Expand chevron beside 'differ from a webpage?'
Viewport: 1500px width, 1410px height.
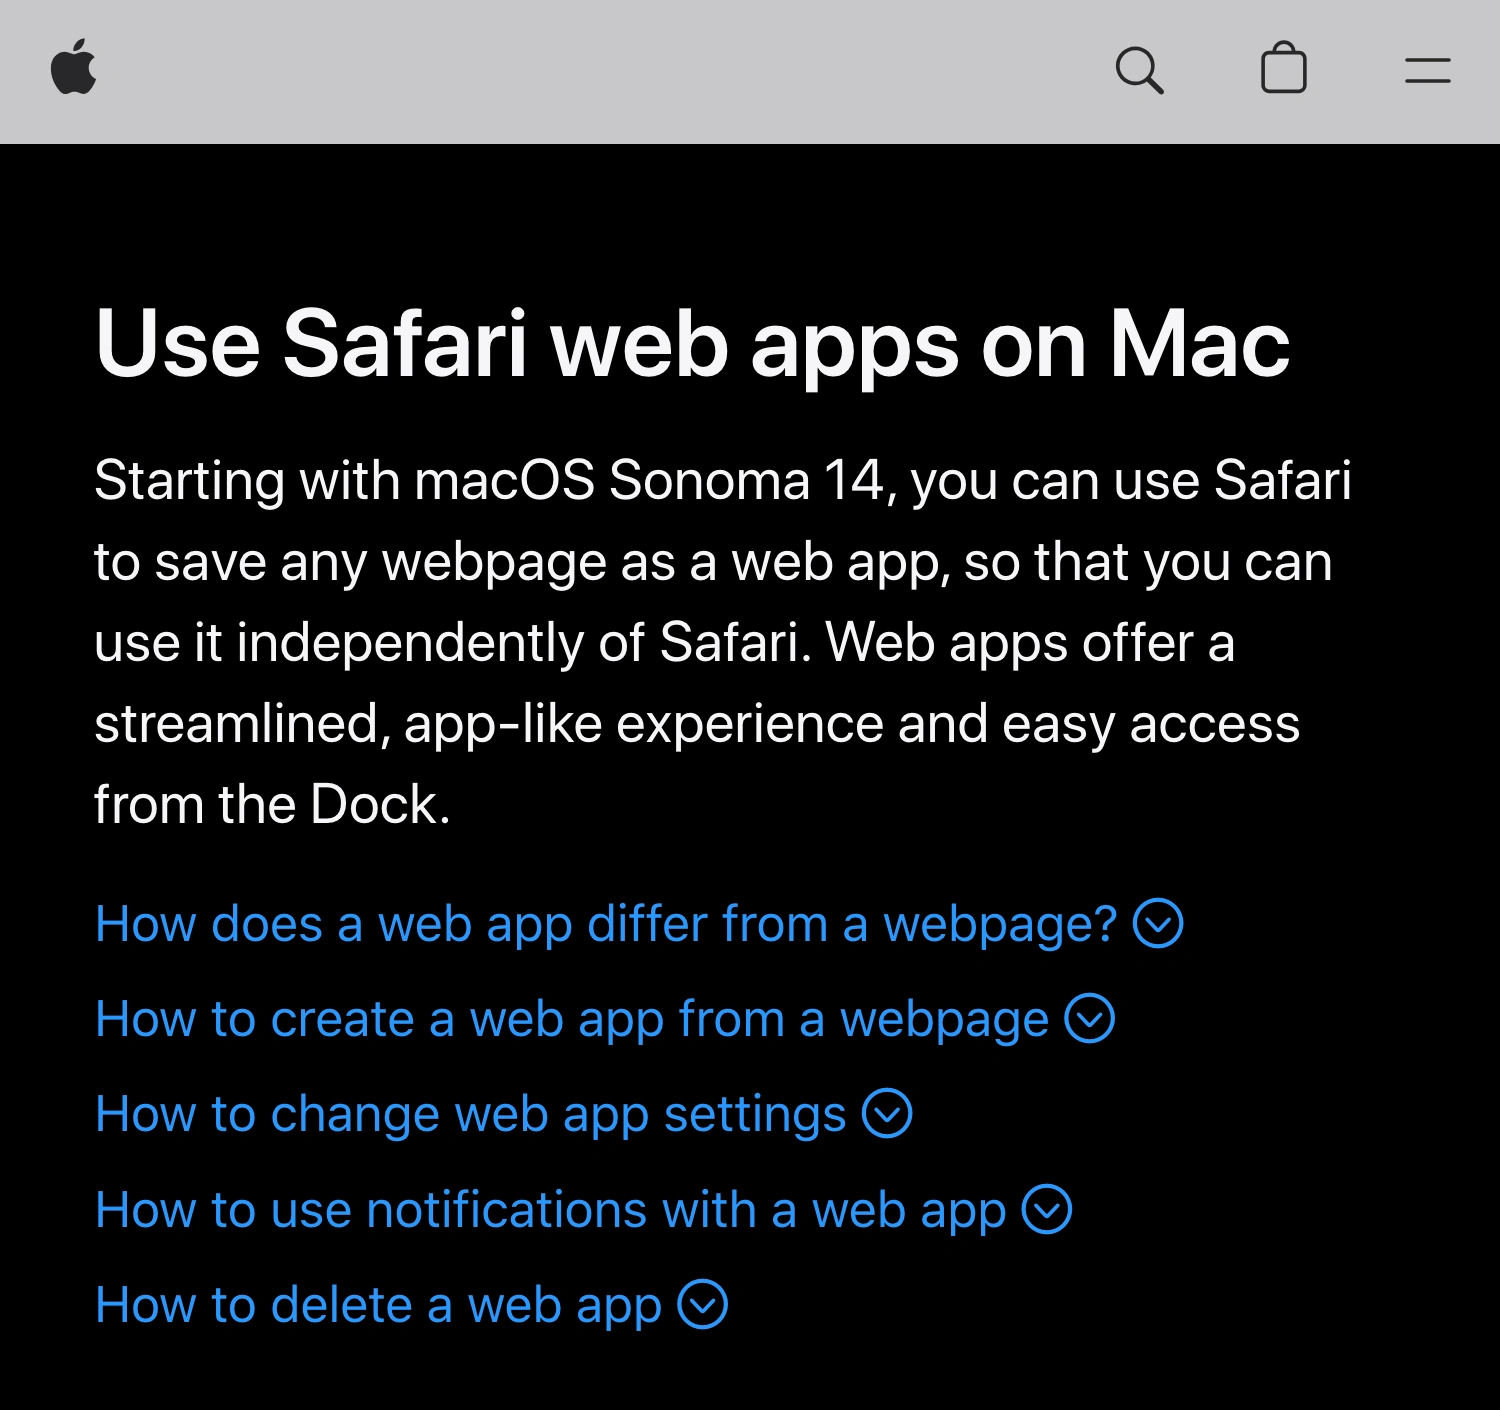pos(1158,923)
